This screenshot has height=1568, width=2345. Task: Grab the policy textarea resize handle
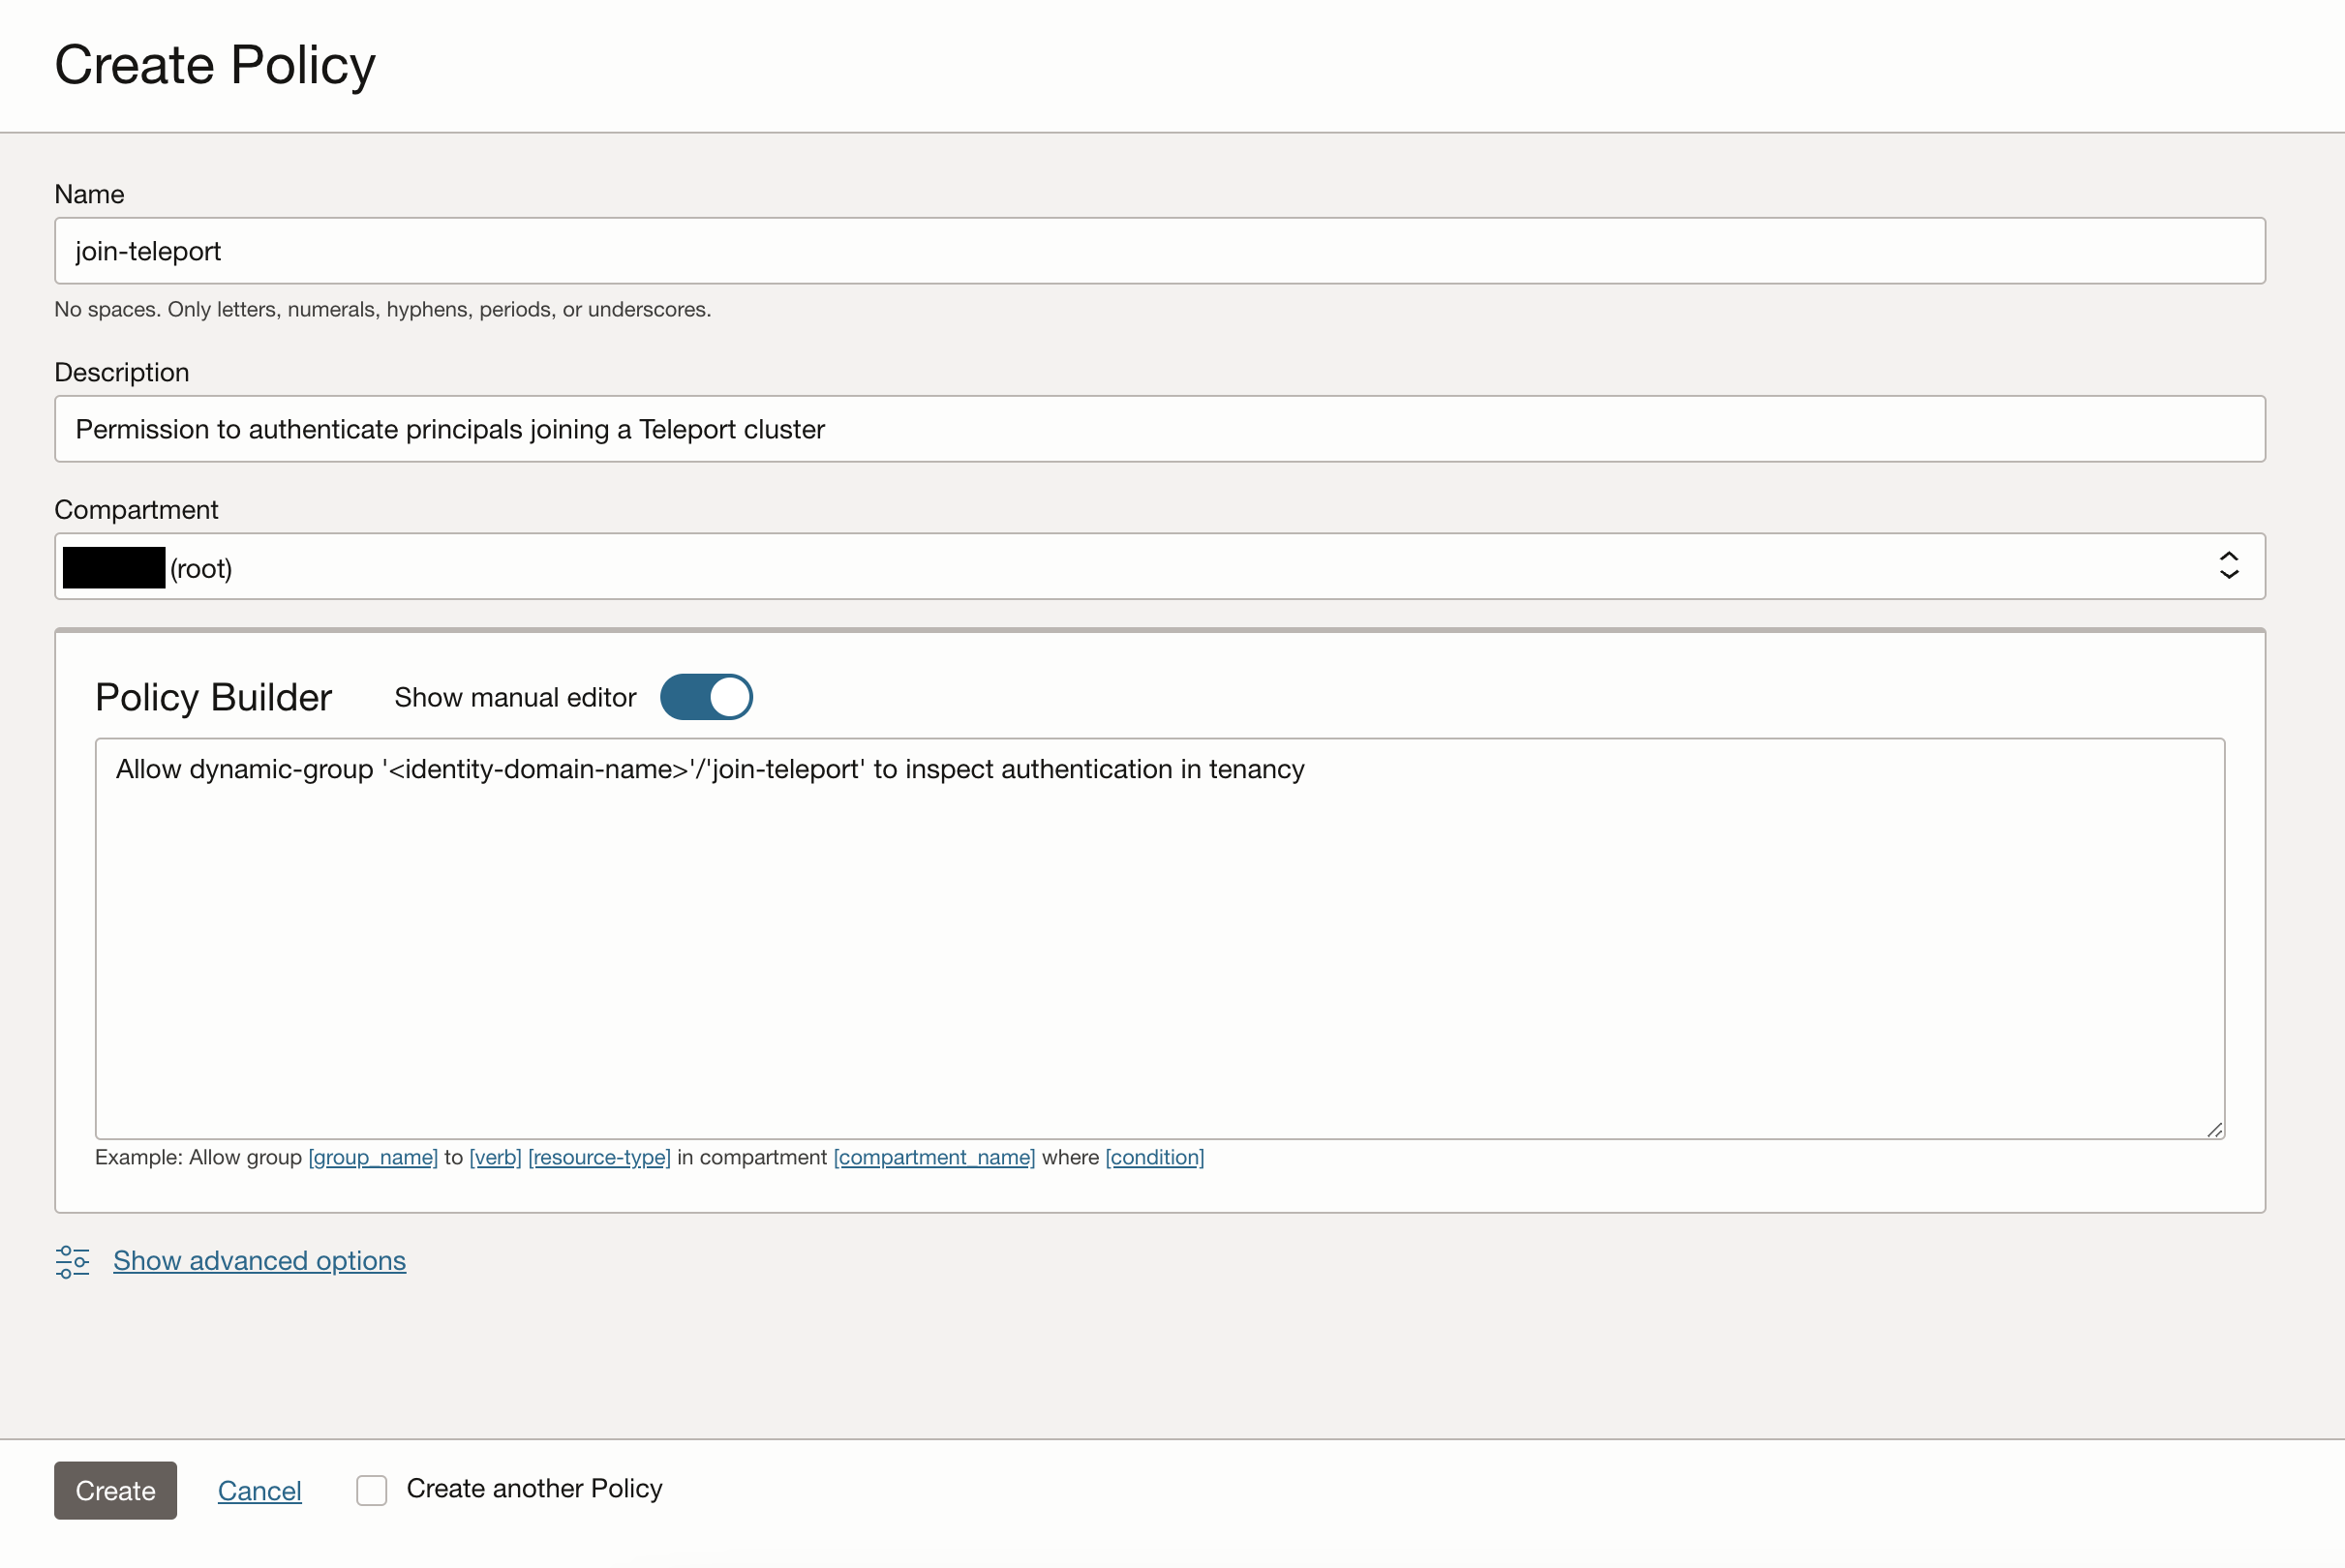pos(2214,1129)
